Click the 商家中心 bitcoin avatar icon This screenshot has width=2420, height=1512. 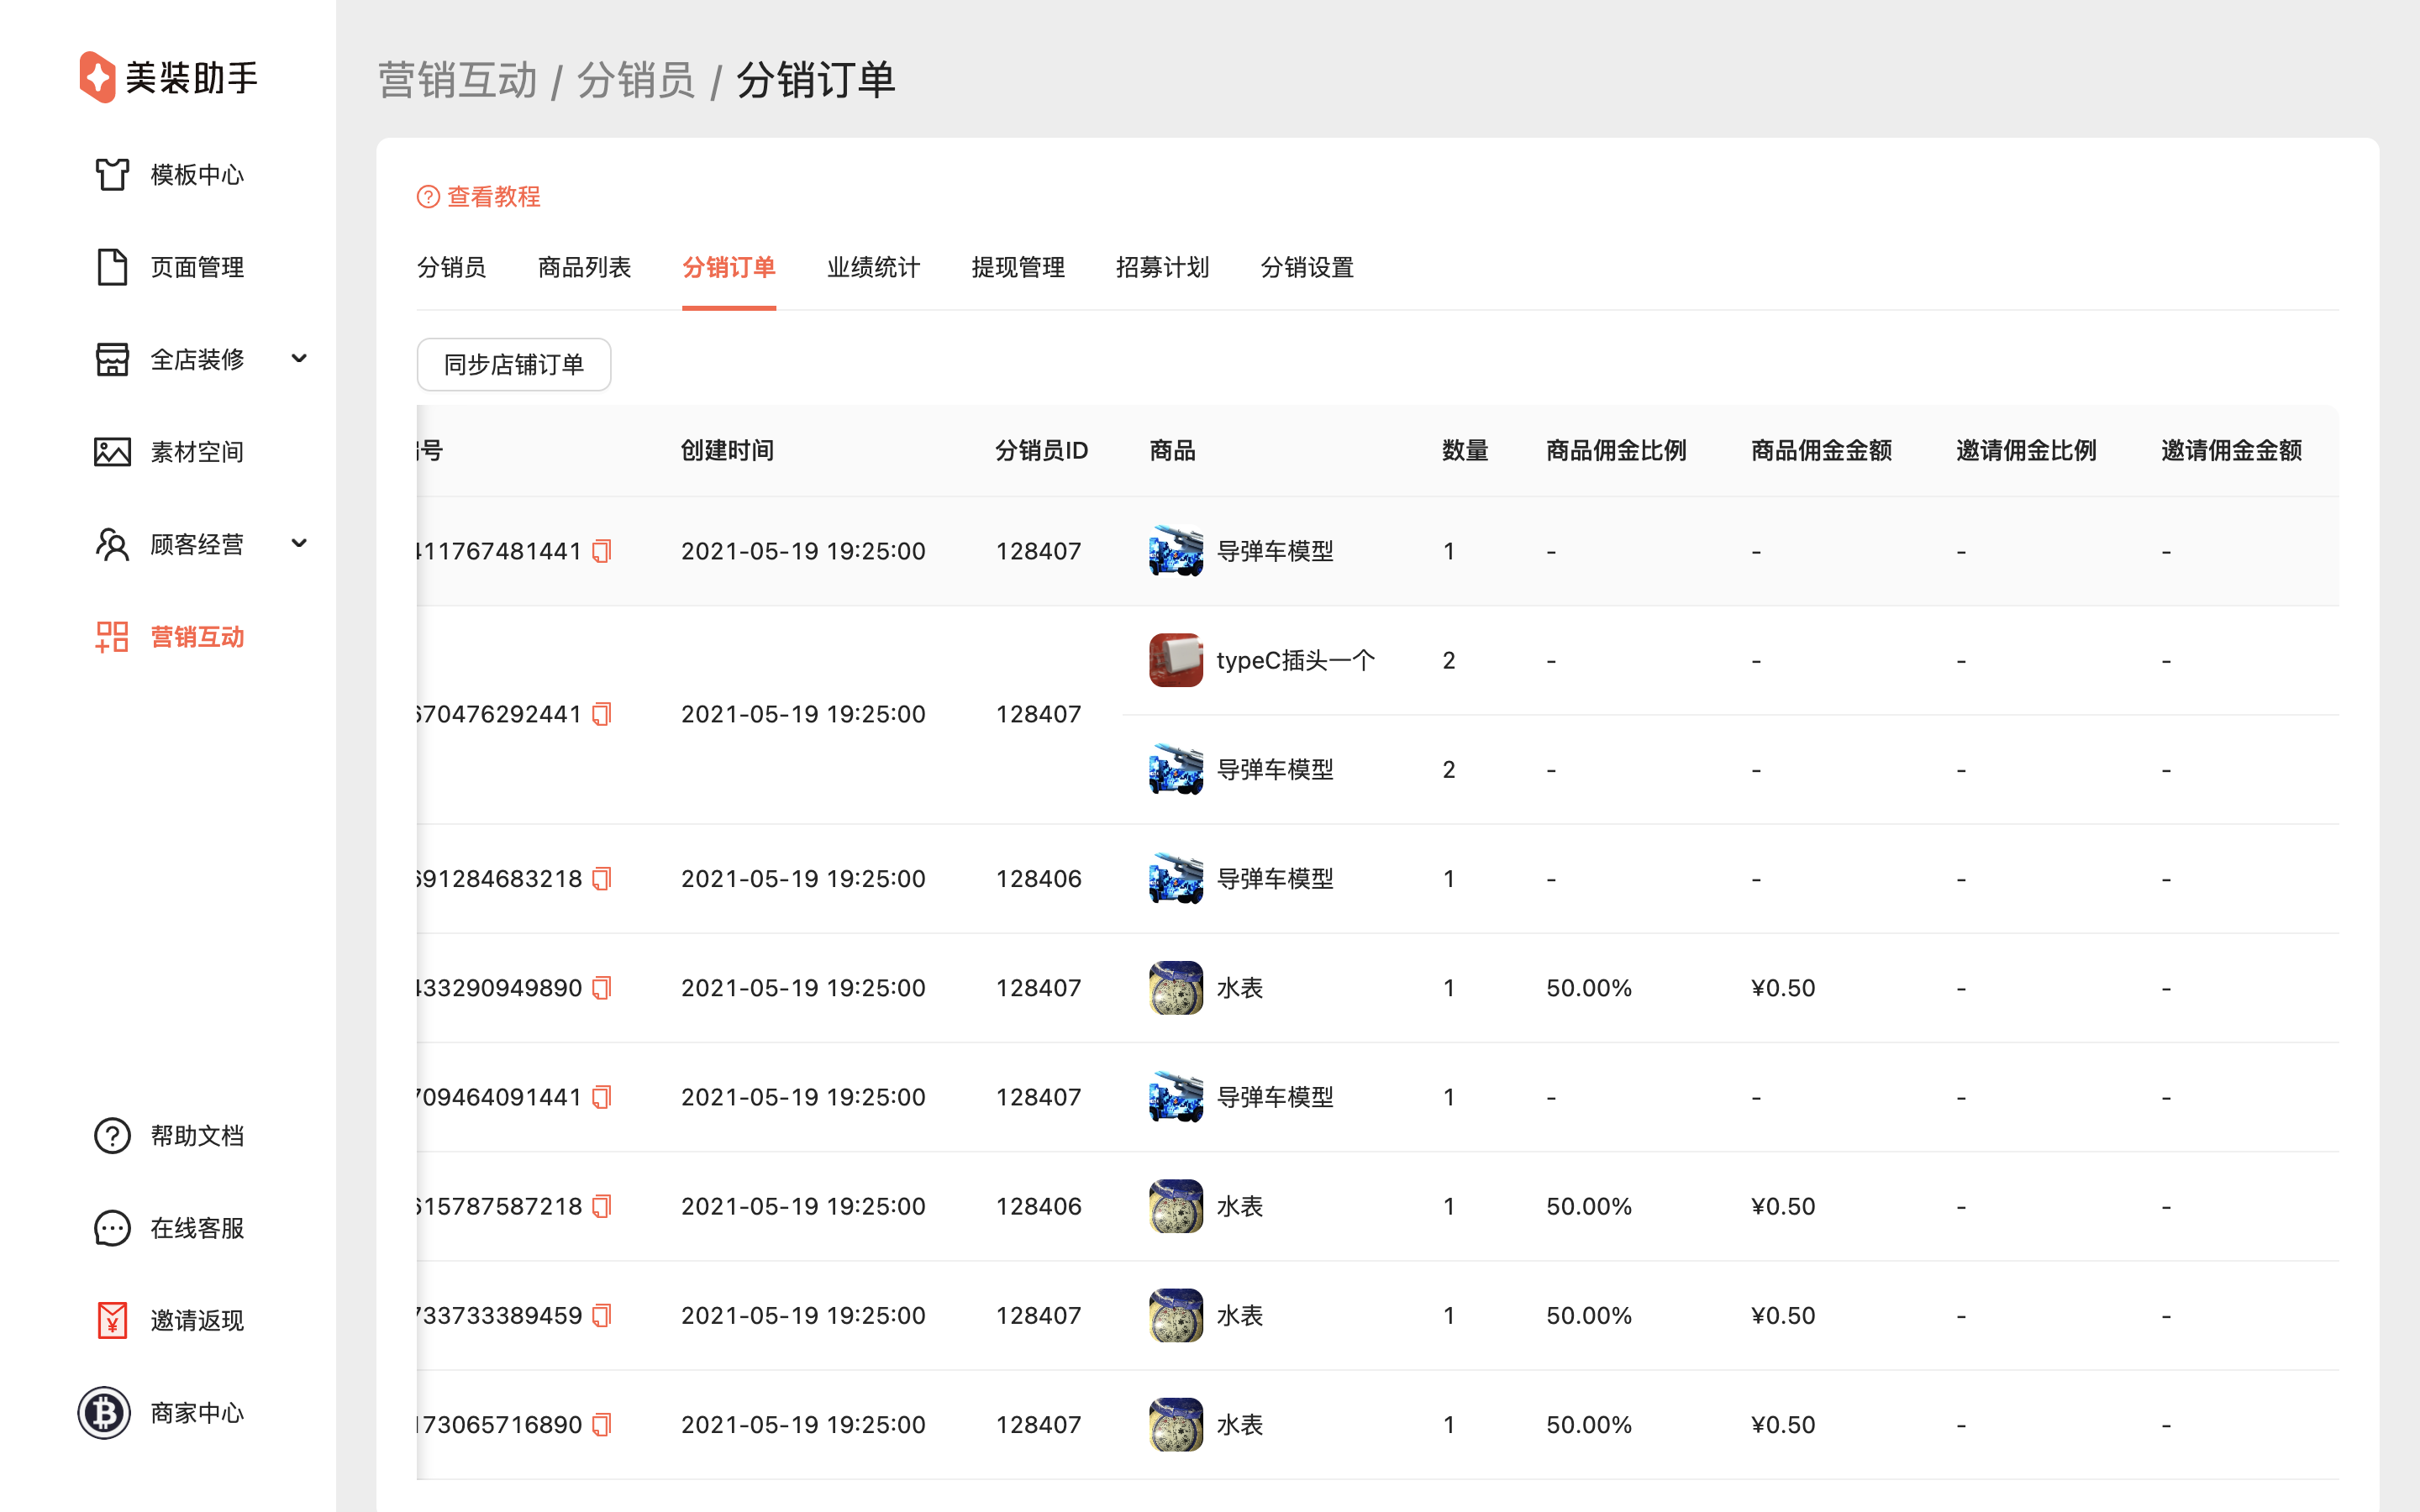104,1413
